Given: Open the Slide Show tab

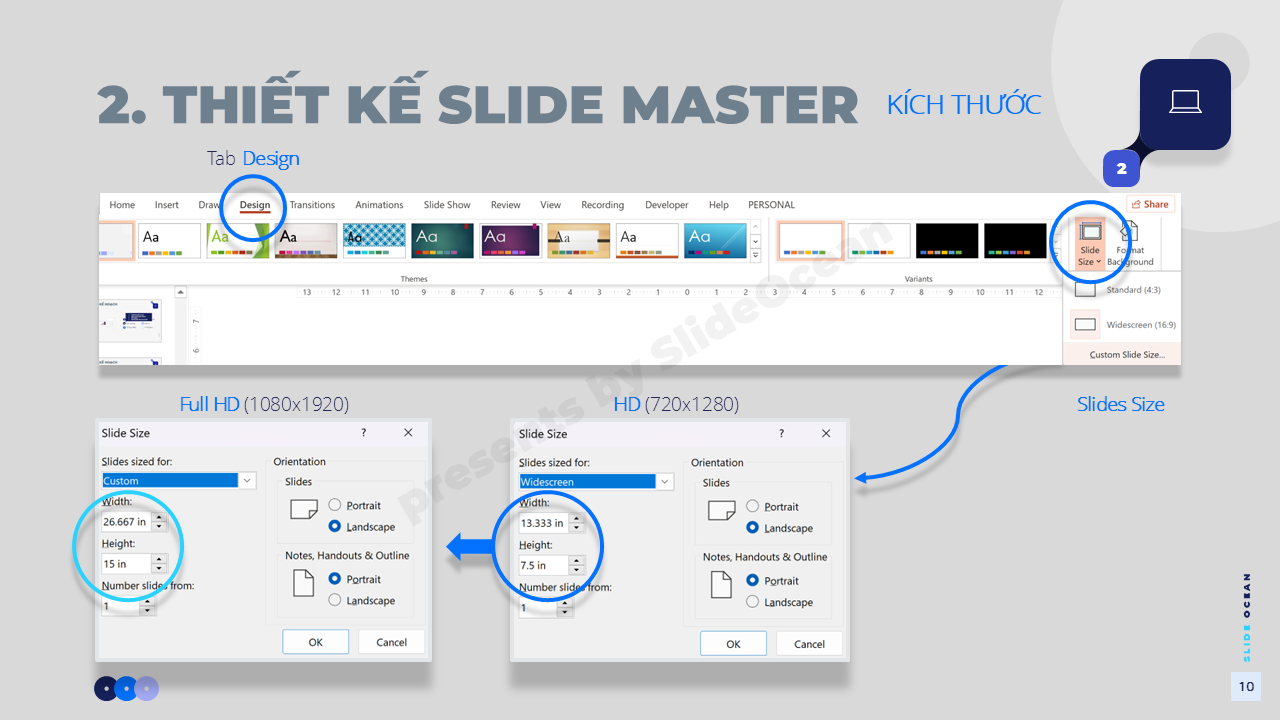Looking at the screenshot, I should (447, 205).
